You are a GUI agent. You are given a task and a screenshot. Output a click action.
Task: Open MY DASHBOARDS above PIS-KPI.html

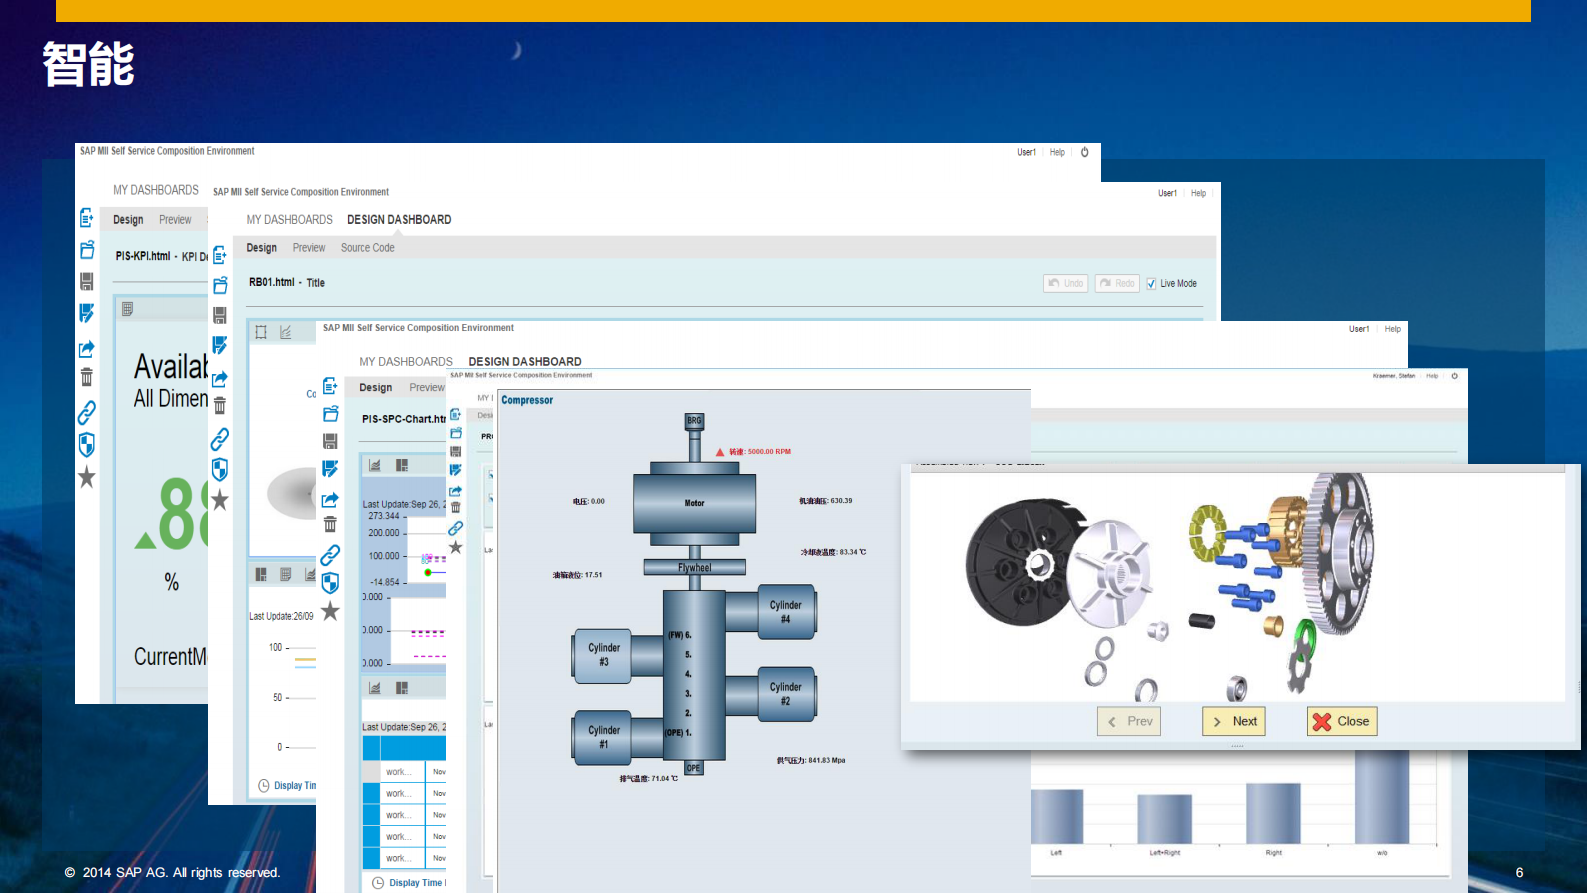[x=155, y=190]
